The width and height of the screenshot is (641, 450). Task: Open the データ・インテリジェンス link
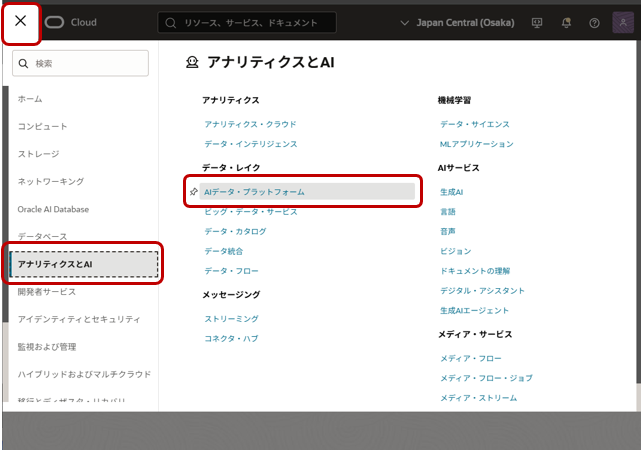tap(251, 143)
